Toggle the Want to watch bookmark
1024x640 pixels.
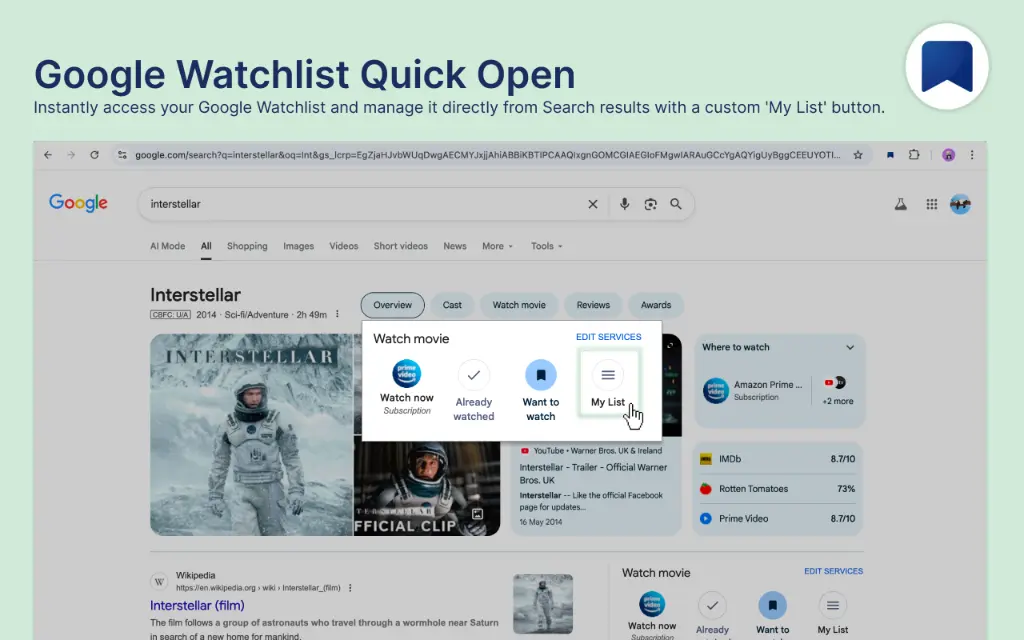(x=540, y=376)
